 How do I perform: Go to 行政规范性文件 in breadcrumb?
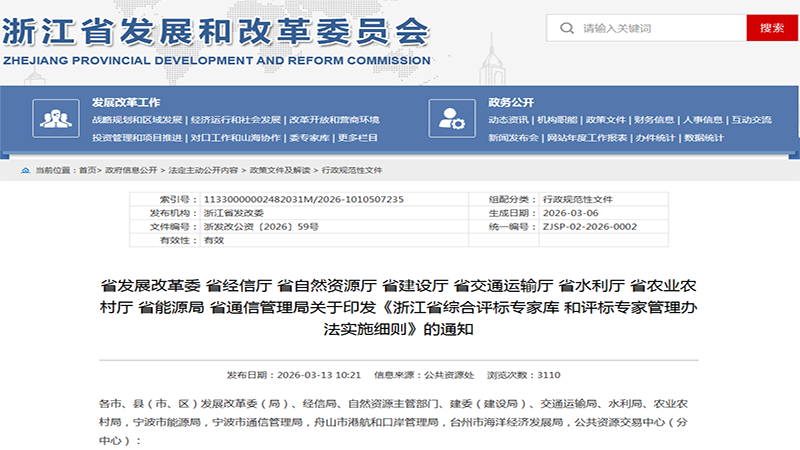[352, 170]
